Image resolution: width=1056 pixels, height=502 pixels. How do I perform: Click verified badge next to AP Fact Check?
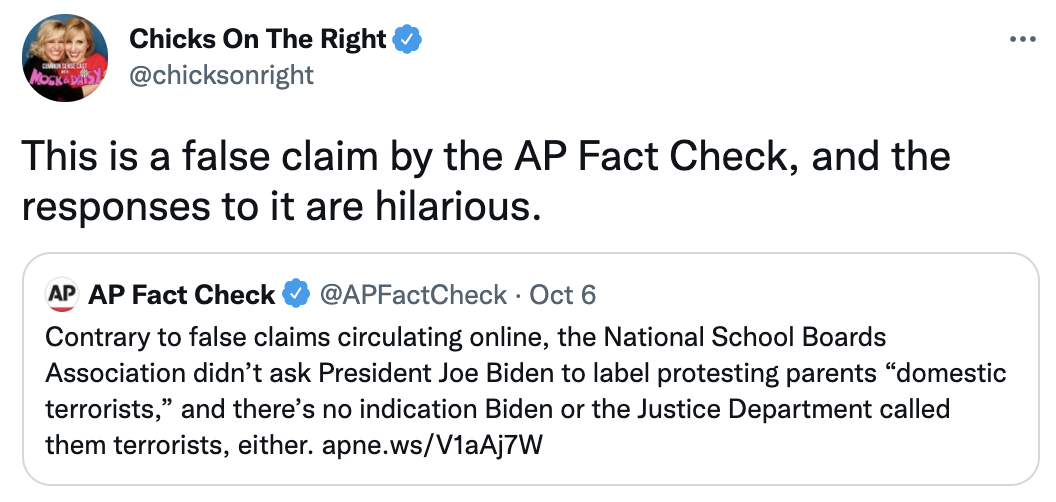(x=296, y=294)
